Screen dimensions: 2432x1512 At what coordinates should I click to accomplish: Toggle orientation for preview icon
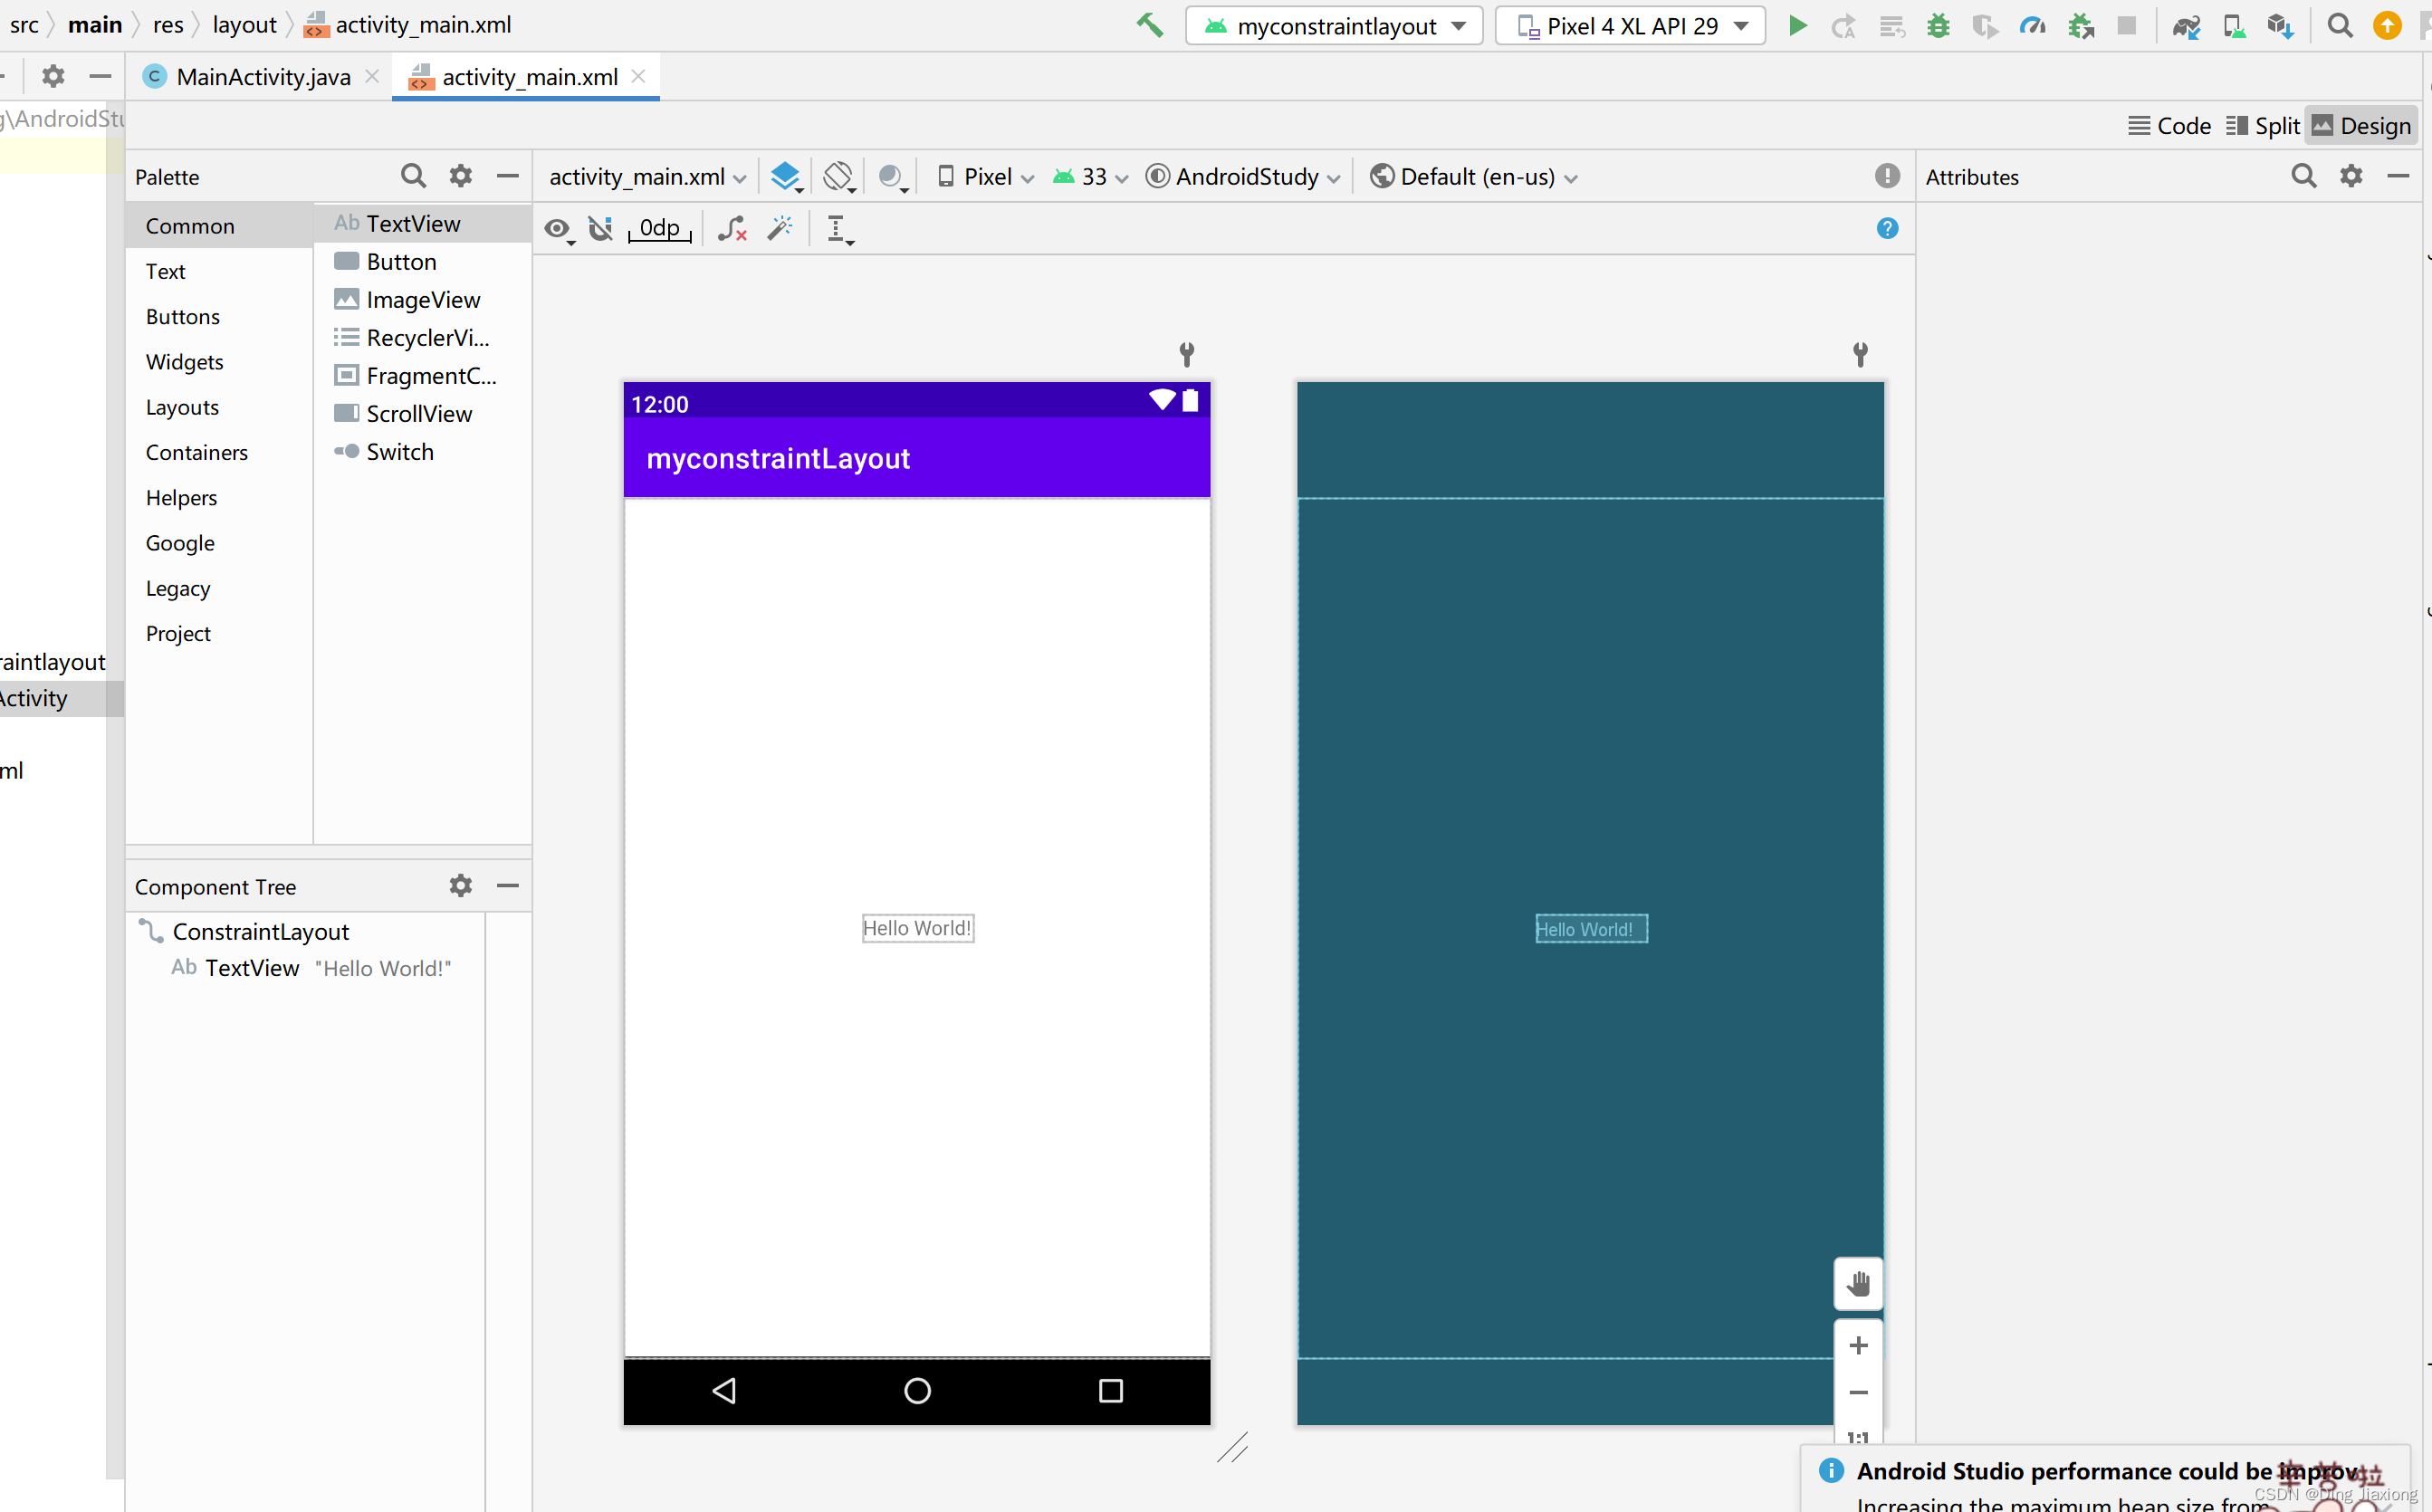click(839, 177)
